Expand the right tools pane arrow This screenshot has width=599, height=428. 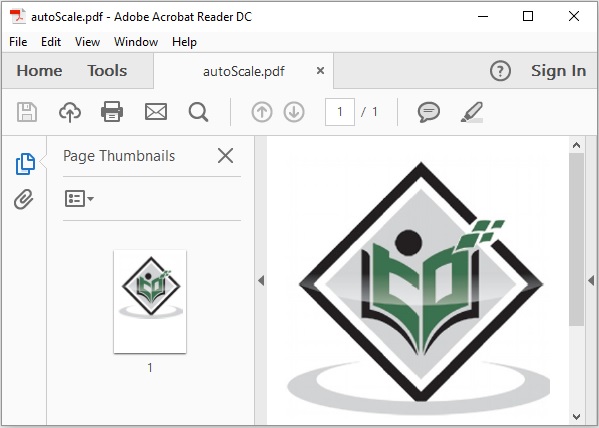pyautogui.click(x=591, y=280)
